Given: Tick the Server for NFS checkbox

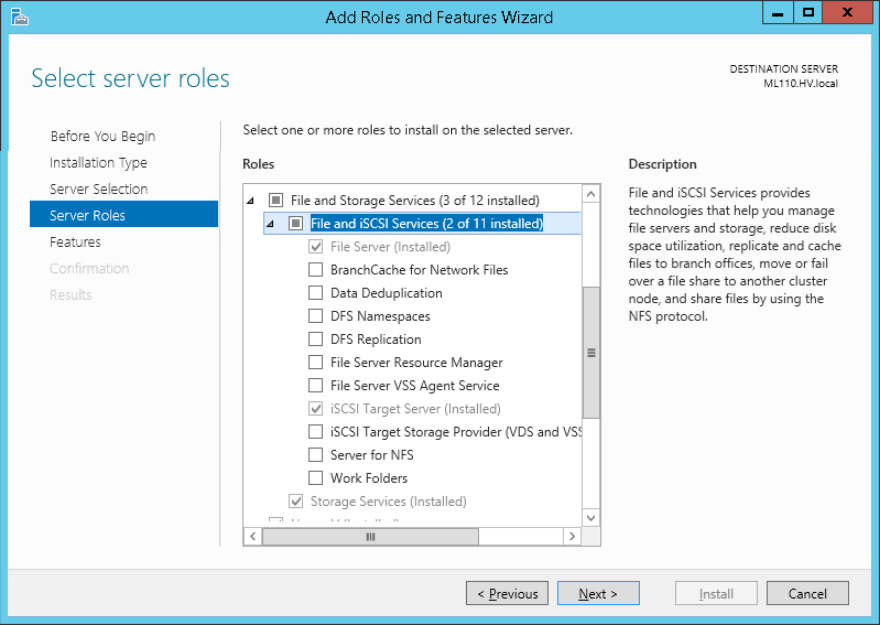Looking at the screenshot, I should click(316, 455).
